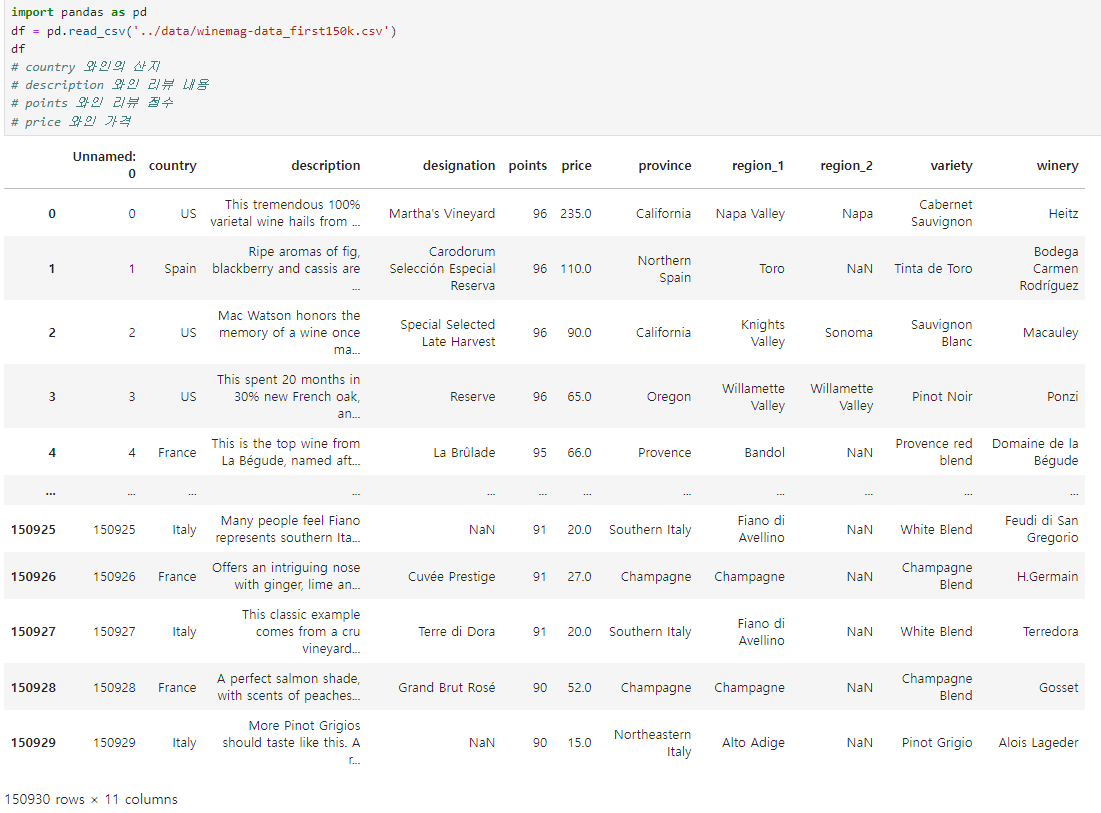Click the 'Cuvée Prestige' designation cell

coord(451,576)
